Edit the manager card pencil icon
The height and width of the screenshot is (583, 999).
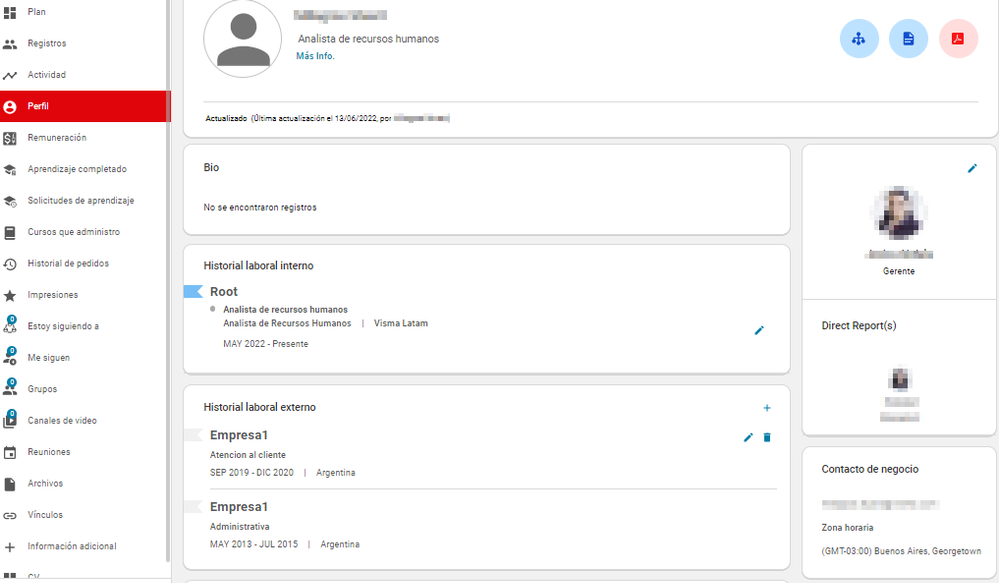pos(972,168)
